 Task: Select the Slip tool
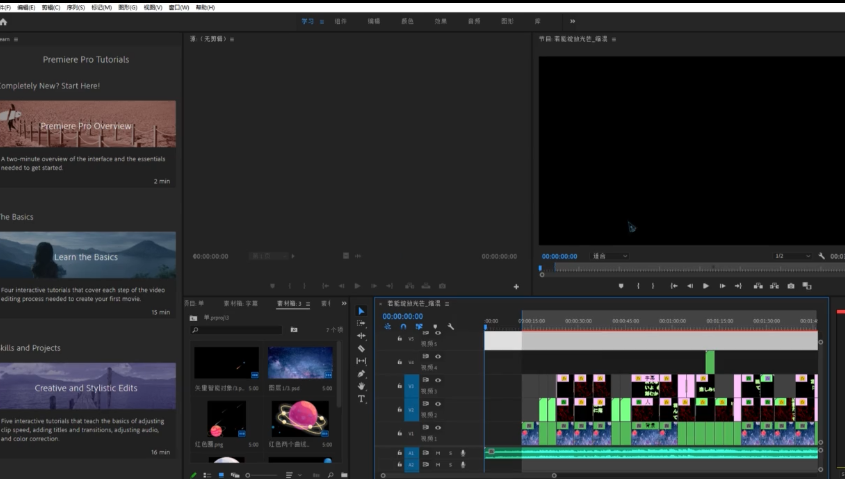(361, 361)
